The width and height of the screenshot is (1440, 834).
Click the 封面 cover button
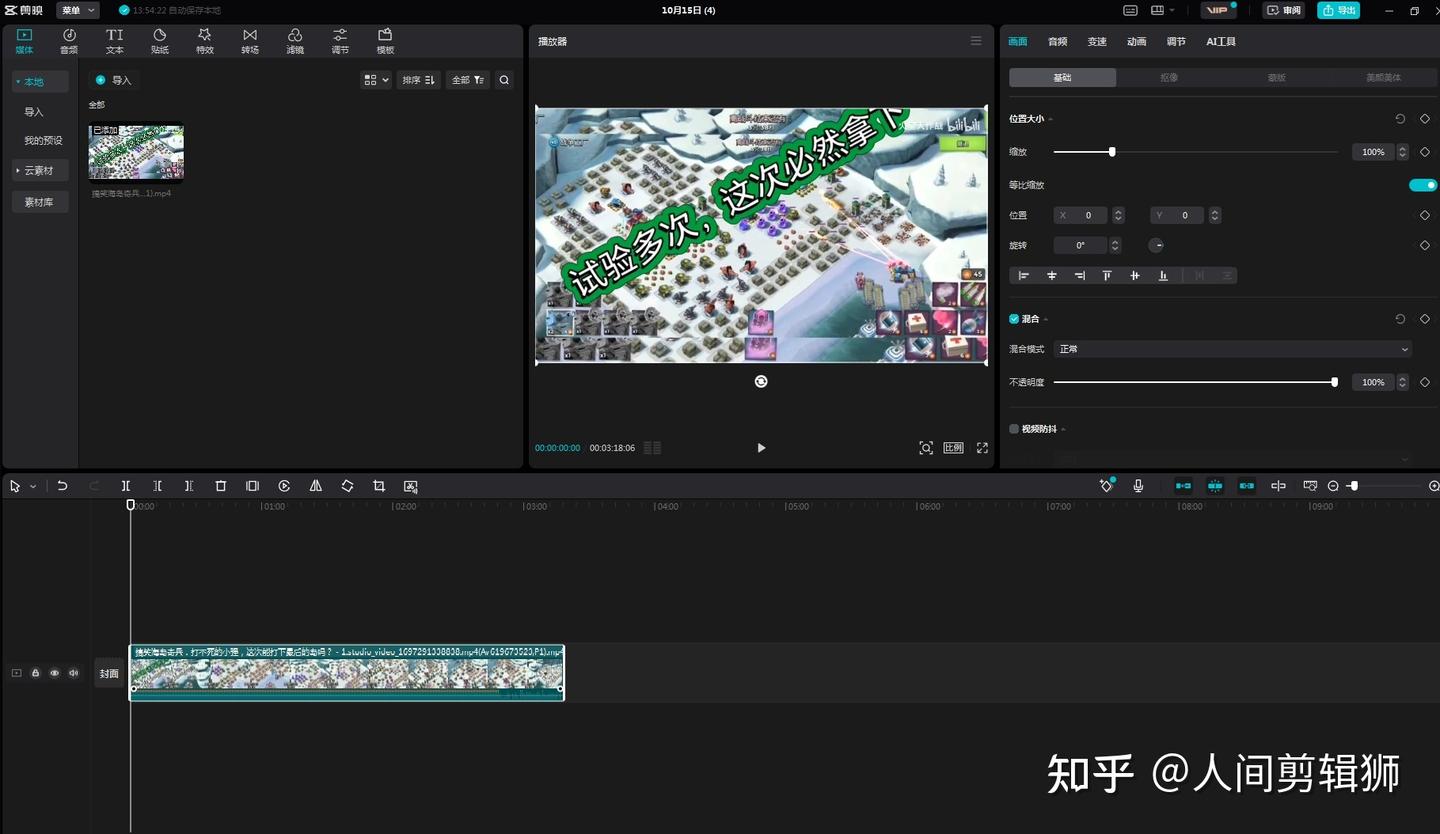pos(109,674)
